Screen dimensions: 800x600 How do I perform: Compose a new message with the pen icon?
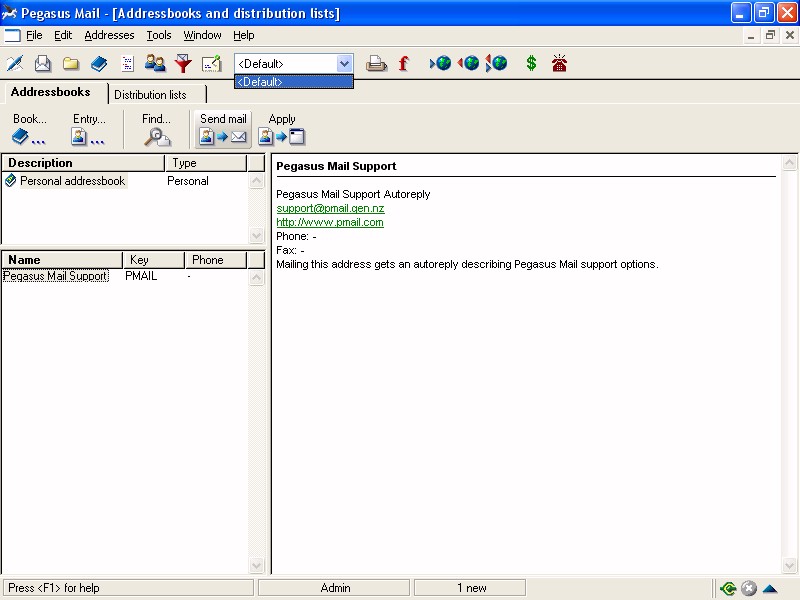(15, 64)
